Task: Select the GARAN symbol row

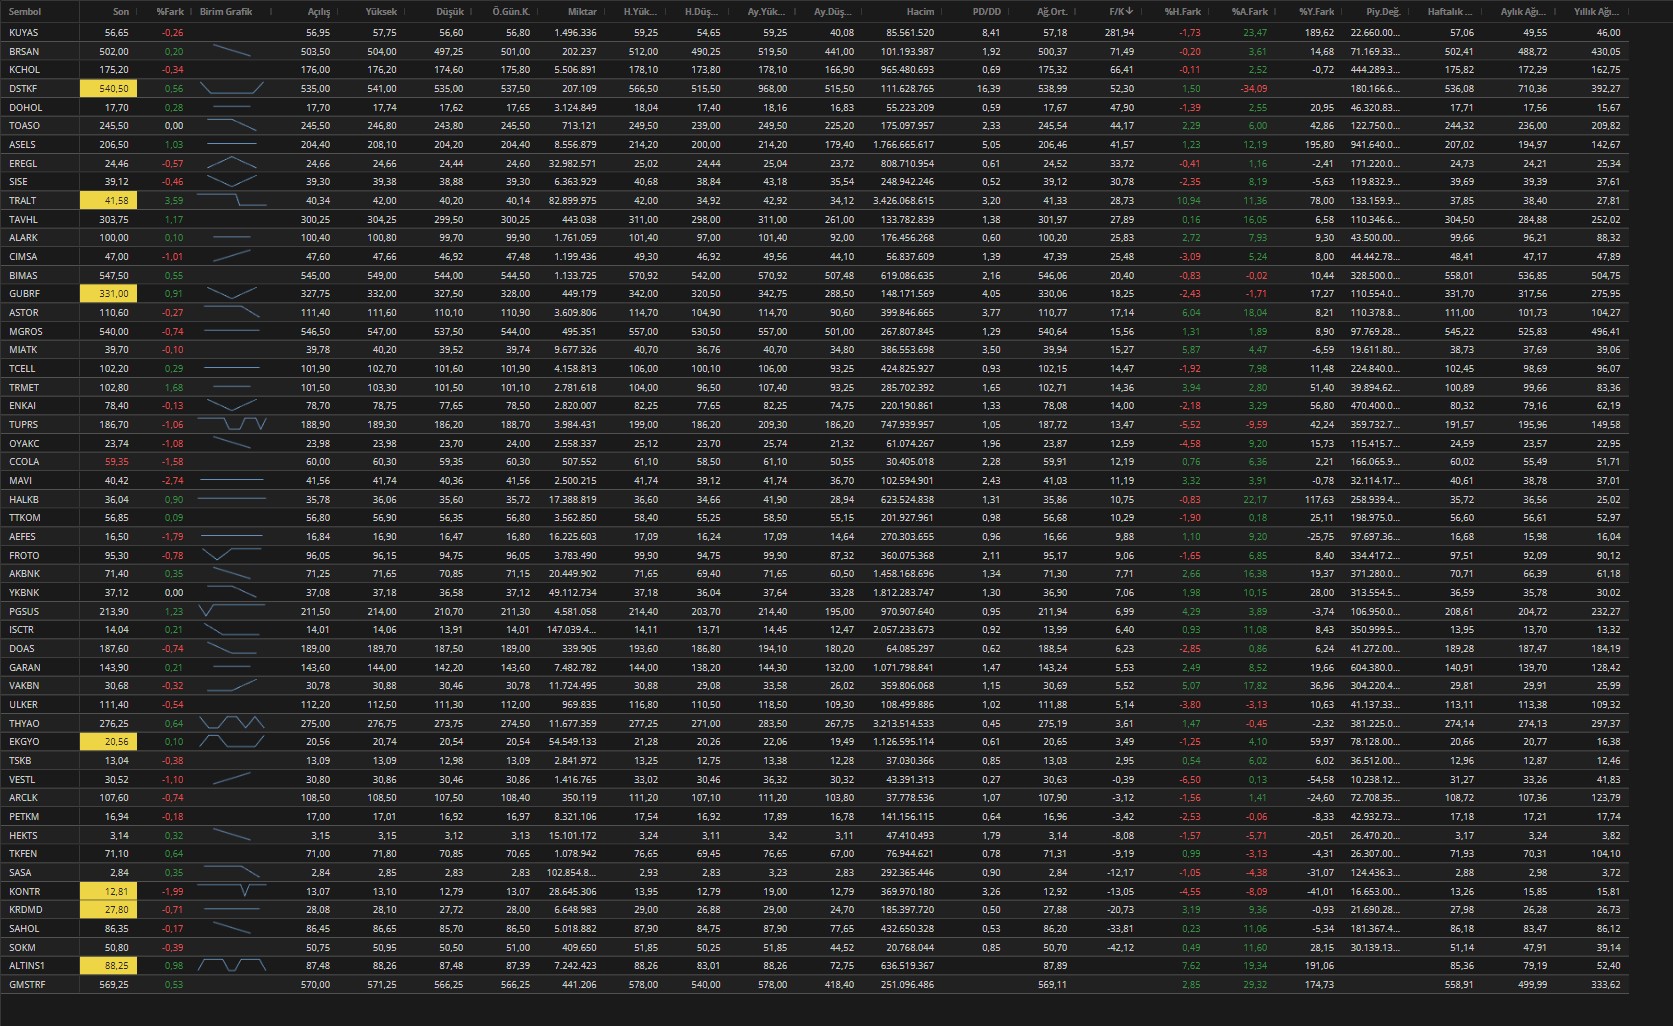Action: tap(814, 667)
